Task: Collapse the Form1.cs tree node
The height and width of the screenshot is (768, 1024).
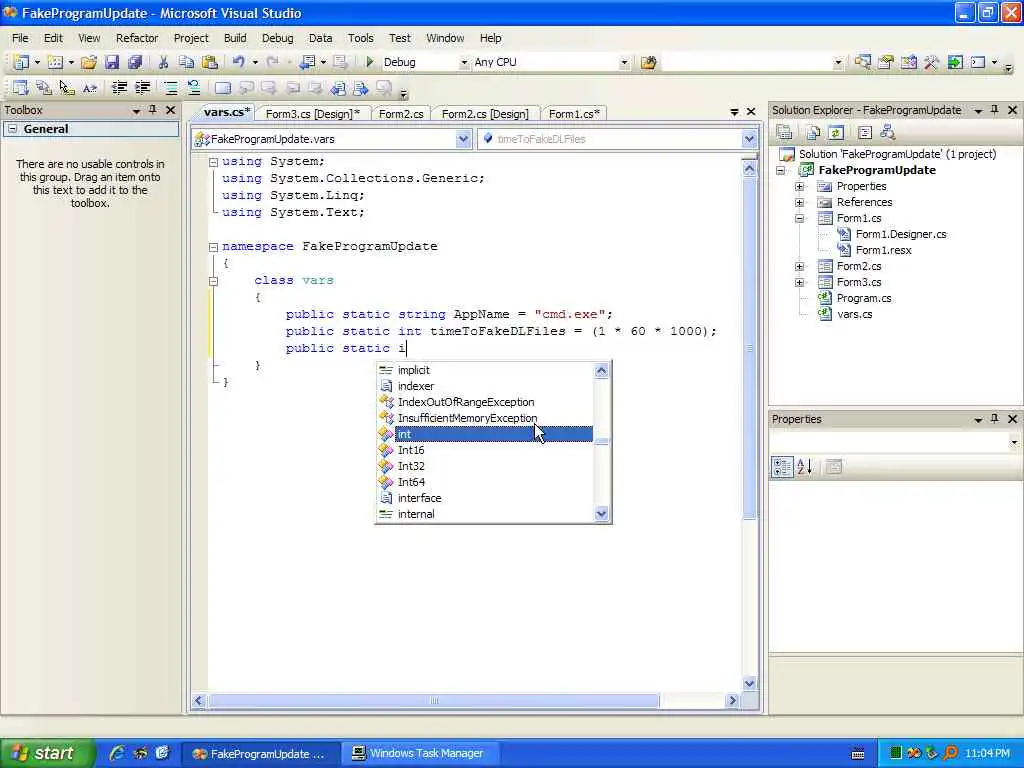Action: [x=799, y=218]
